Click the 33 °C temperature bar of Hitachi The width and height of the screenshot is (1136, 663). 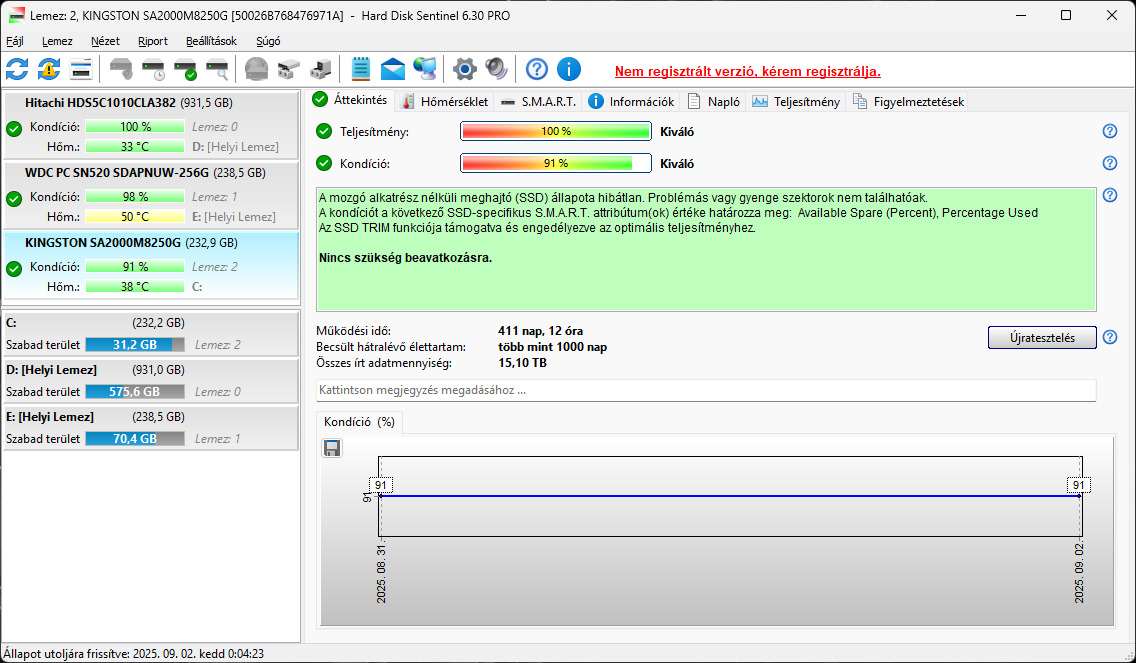[x=135, y=146]
